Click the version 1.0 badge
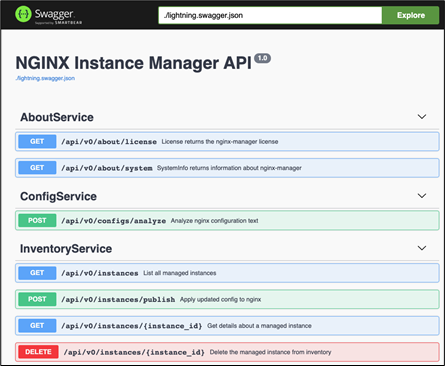The width and height of the screenshot is (445, 366). click(x=262, y=58)
